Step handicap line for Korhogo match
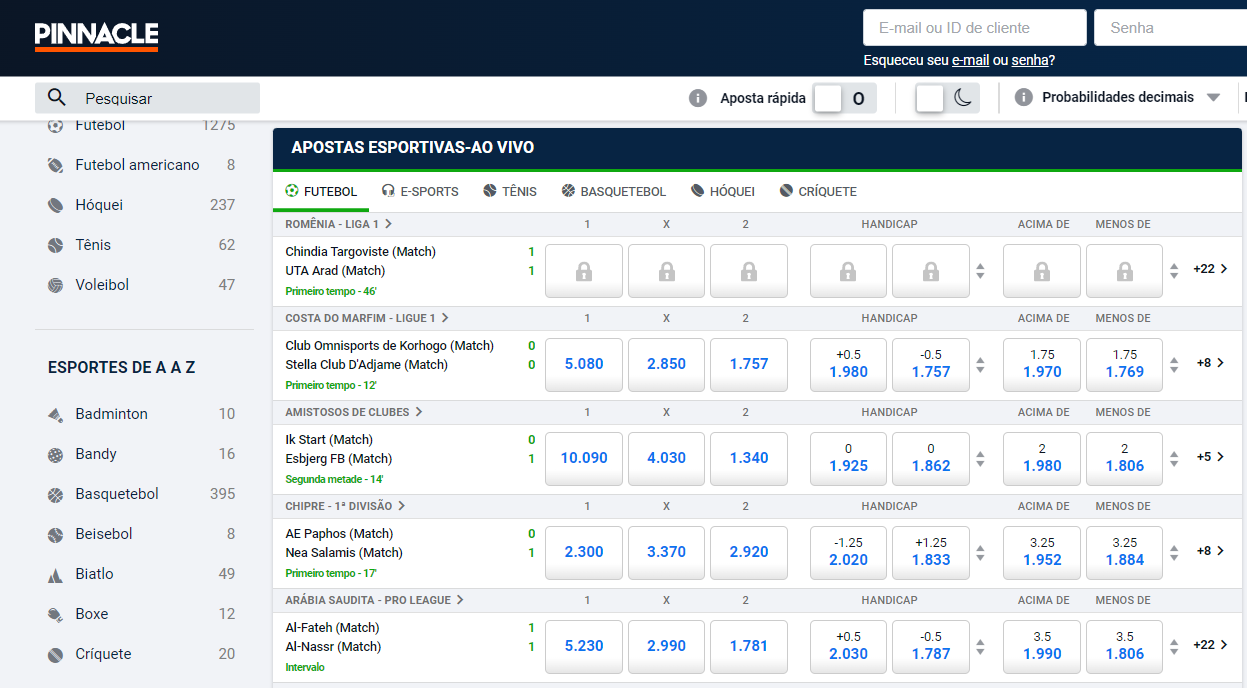The image size is (1247, 688). click(x=980, y=365)
